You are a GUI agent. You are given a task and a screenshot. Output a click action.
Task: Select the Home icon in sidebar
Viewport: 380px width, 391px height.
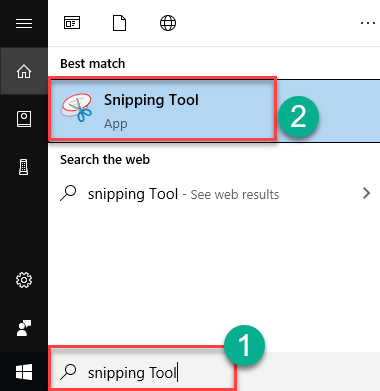tap(24, 71)
